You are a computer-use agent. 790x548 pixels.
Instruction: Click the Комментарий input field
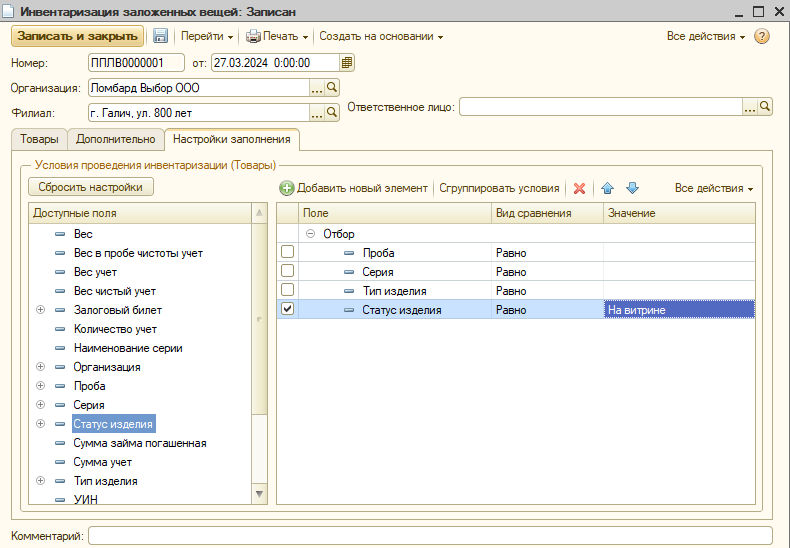(x=430, y=535)
